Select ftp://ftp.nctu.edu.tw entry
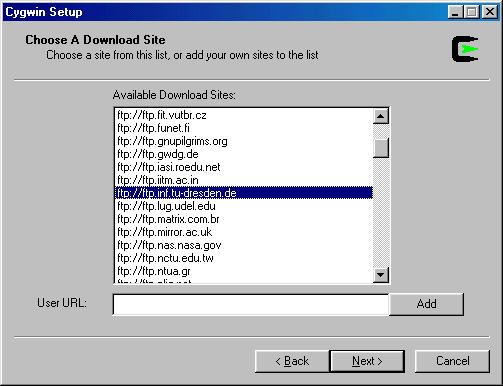 point(243,258)
